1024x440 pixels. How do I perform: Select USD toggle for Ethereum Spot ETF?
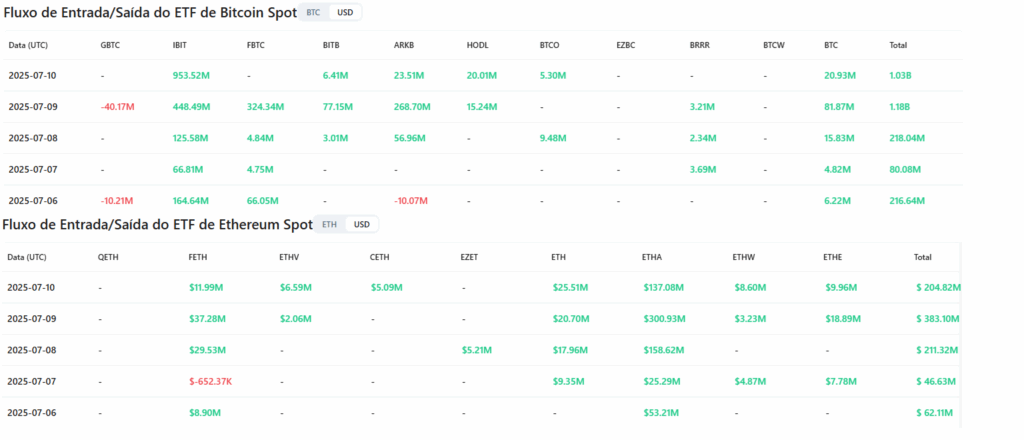coord(362,225)
